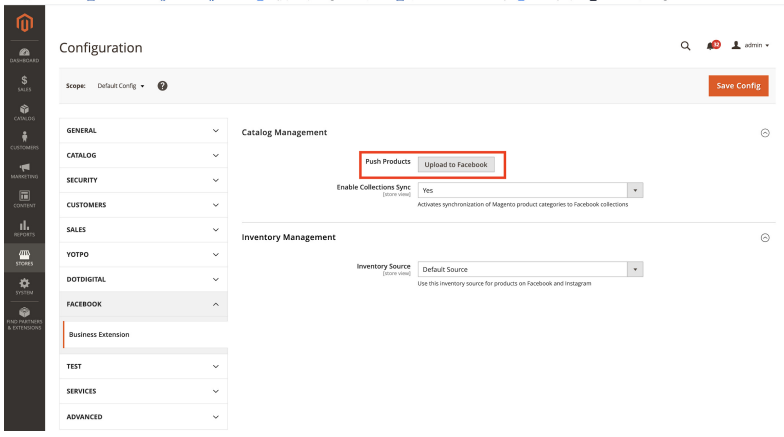Expand the ADVANCED config section
Viewport: 784px width, 437px height.
(x=143, y=416)
